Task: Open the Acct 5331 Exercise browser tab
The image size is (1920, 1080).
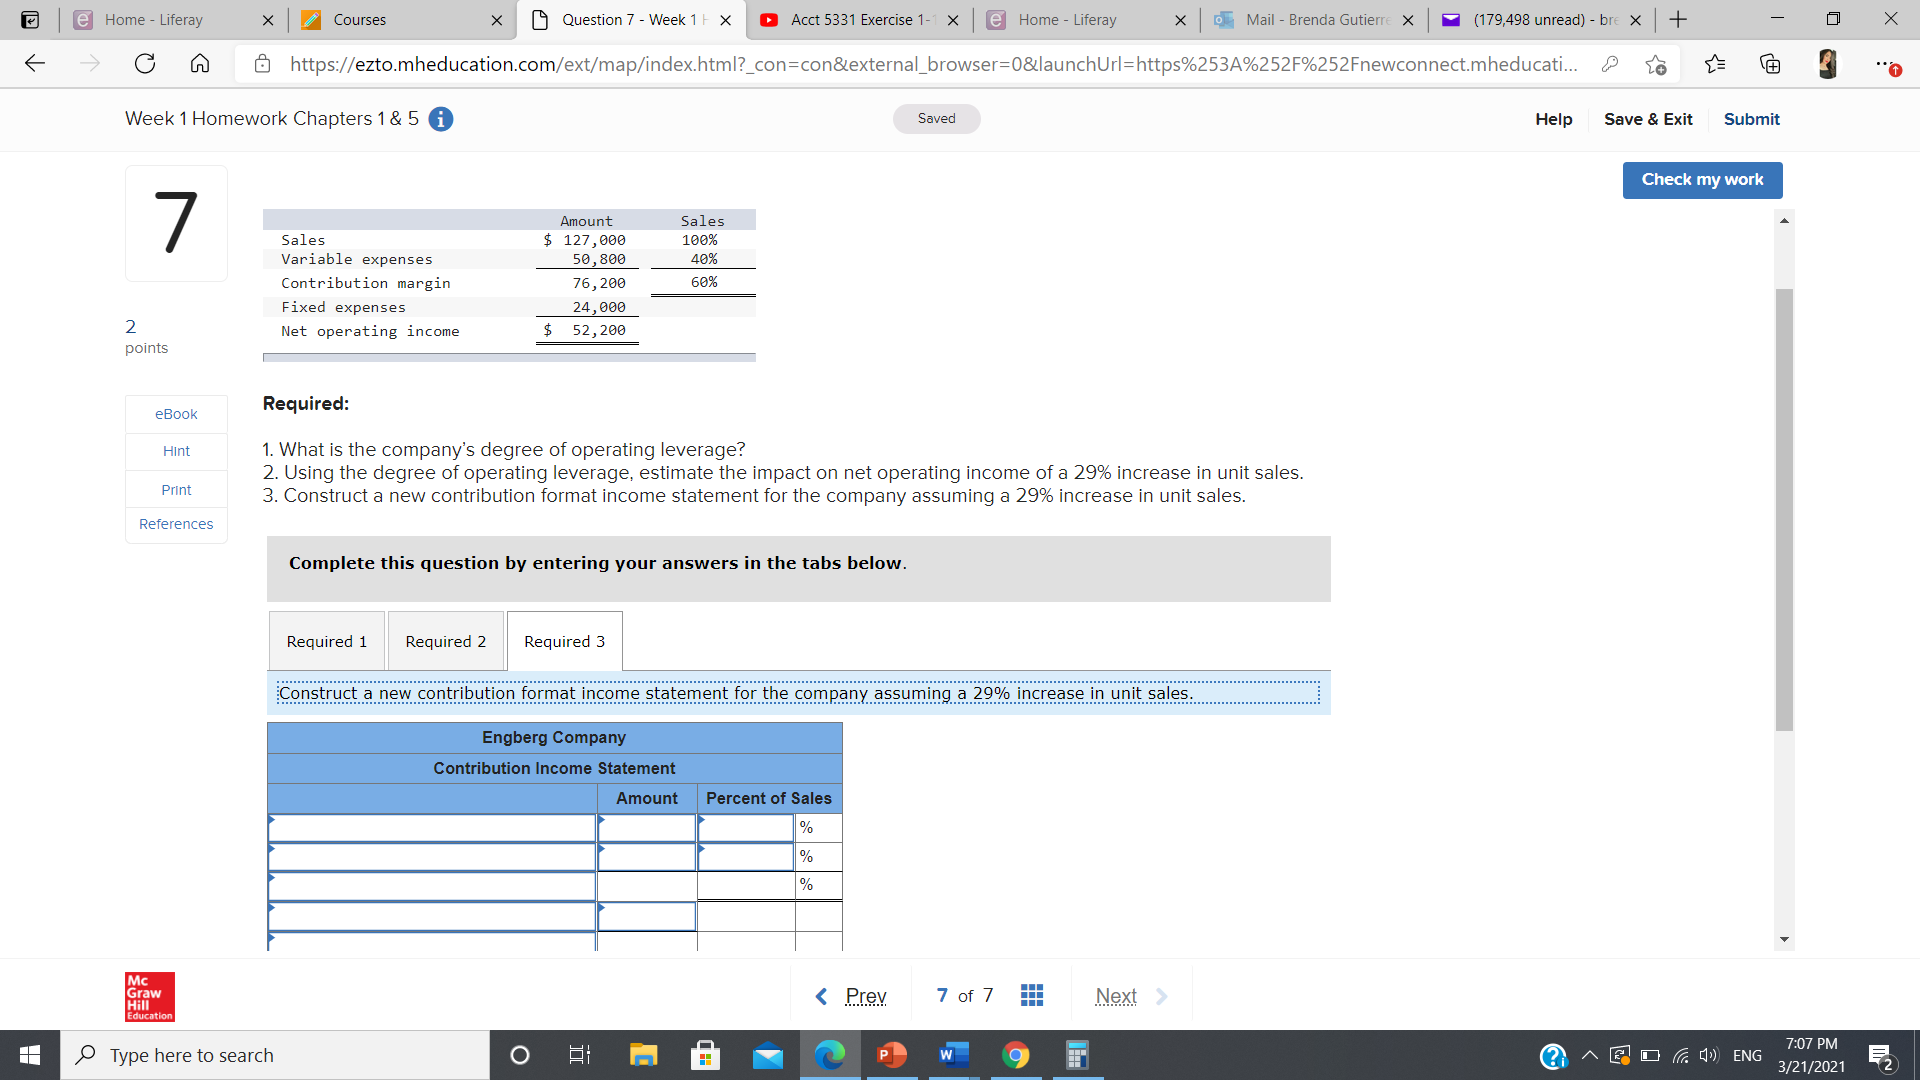Action: [x=855, y=19]
